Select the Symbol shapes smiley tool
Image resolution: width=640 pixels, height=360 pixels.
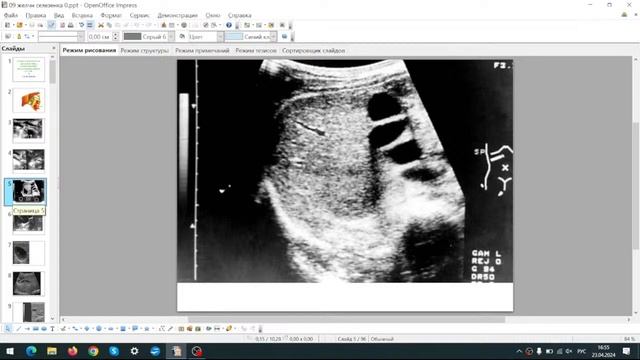tap(99, 329)
